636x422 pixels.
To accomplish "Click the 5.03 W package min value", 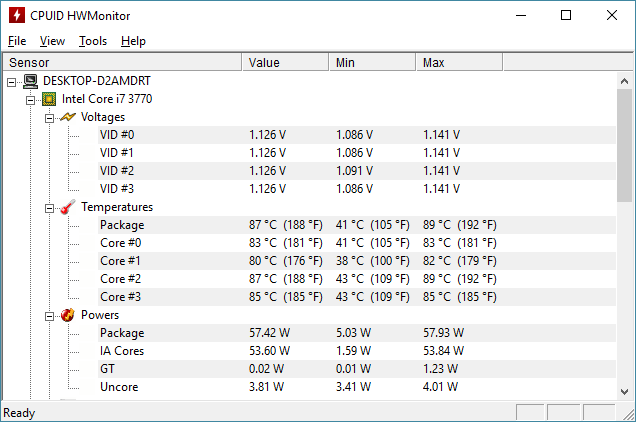I will 353,333.
